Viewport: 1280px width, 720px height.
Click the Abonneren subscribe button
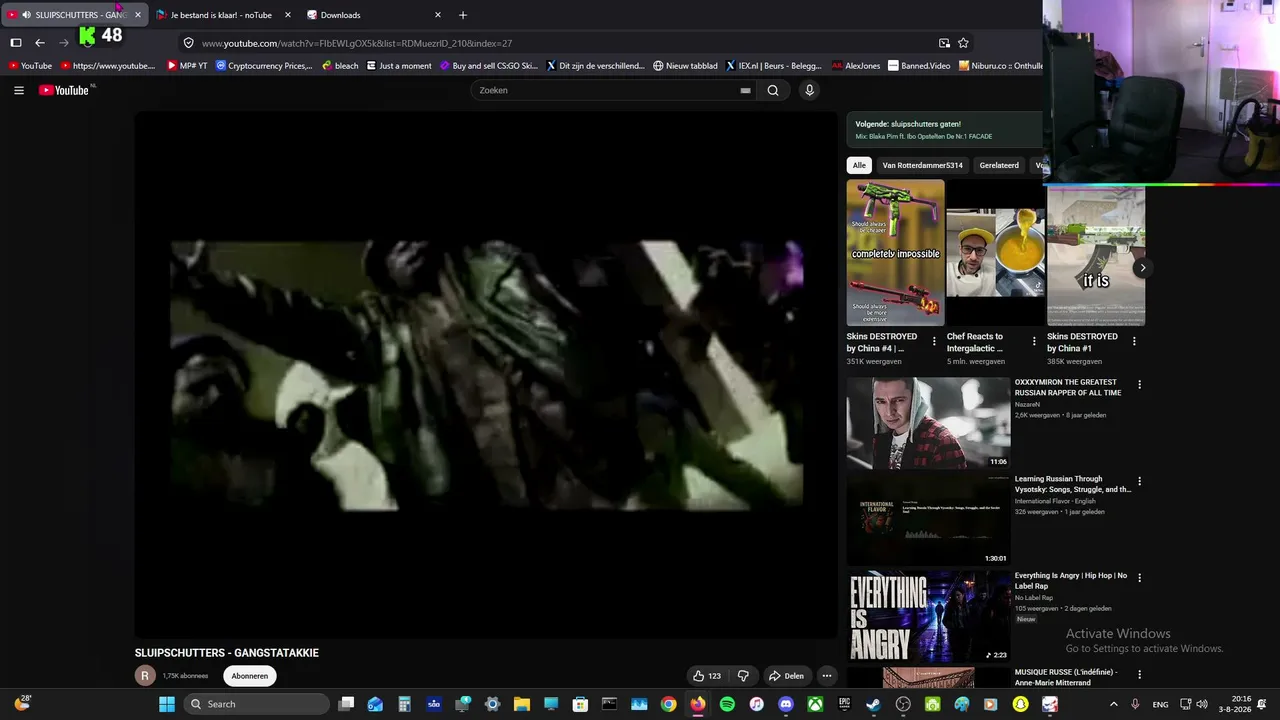click(x=250, y=676)
